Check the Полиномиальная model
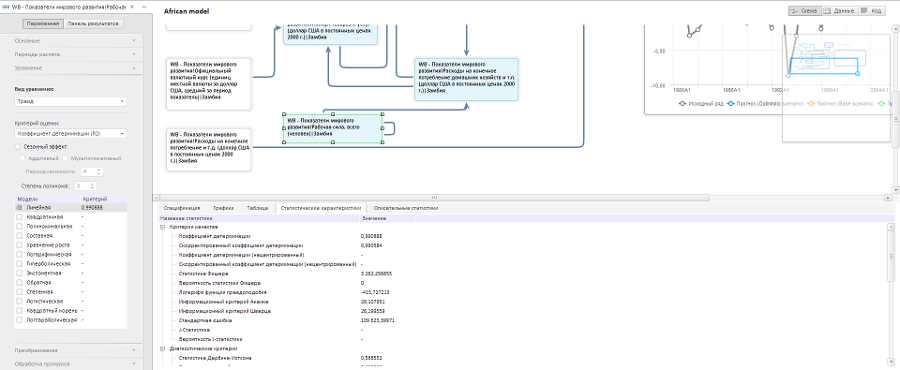900x370 pixels. [x=20, y=226]
